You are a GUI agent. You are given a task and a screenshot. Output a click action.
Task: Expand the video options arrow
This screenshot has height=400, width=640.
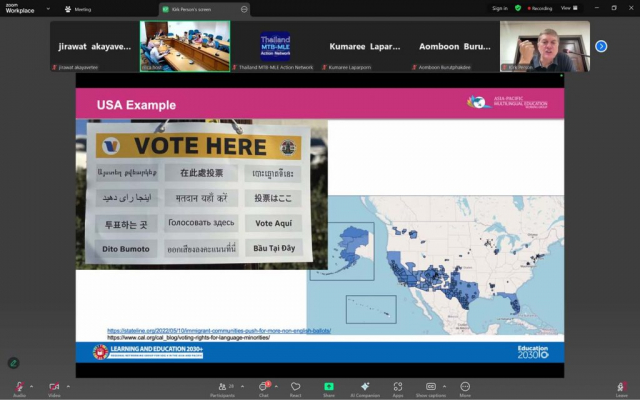66,384
